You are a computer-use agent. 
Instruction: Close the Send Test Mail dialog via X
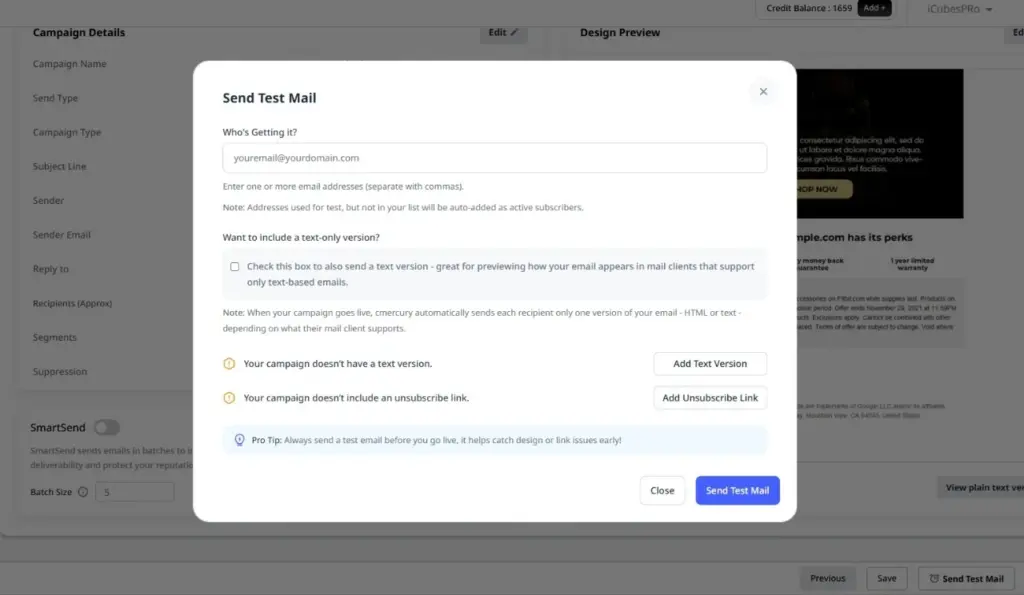point(763,91)
